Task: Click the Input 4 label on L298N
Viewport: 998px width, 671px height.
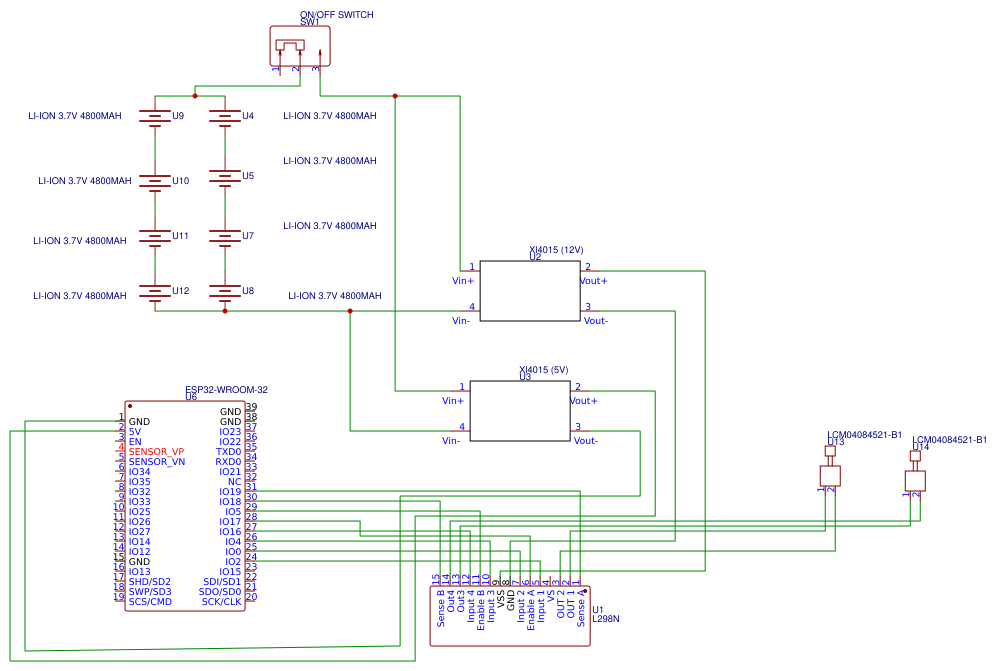Action: [471, 605]
